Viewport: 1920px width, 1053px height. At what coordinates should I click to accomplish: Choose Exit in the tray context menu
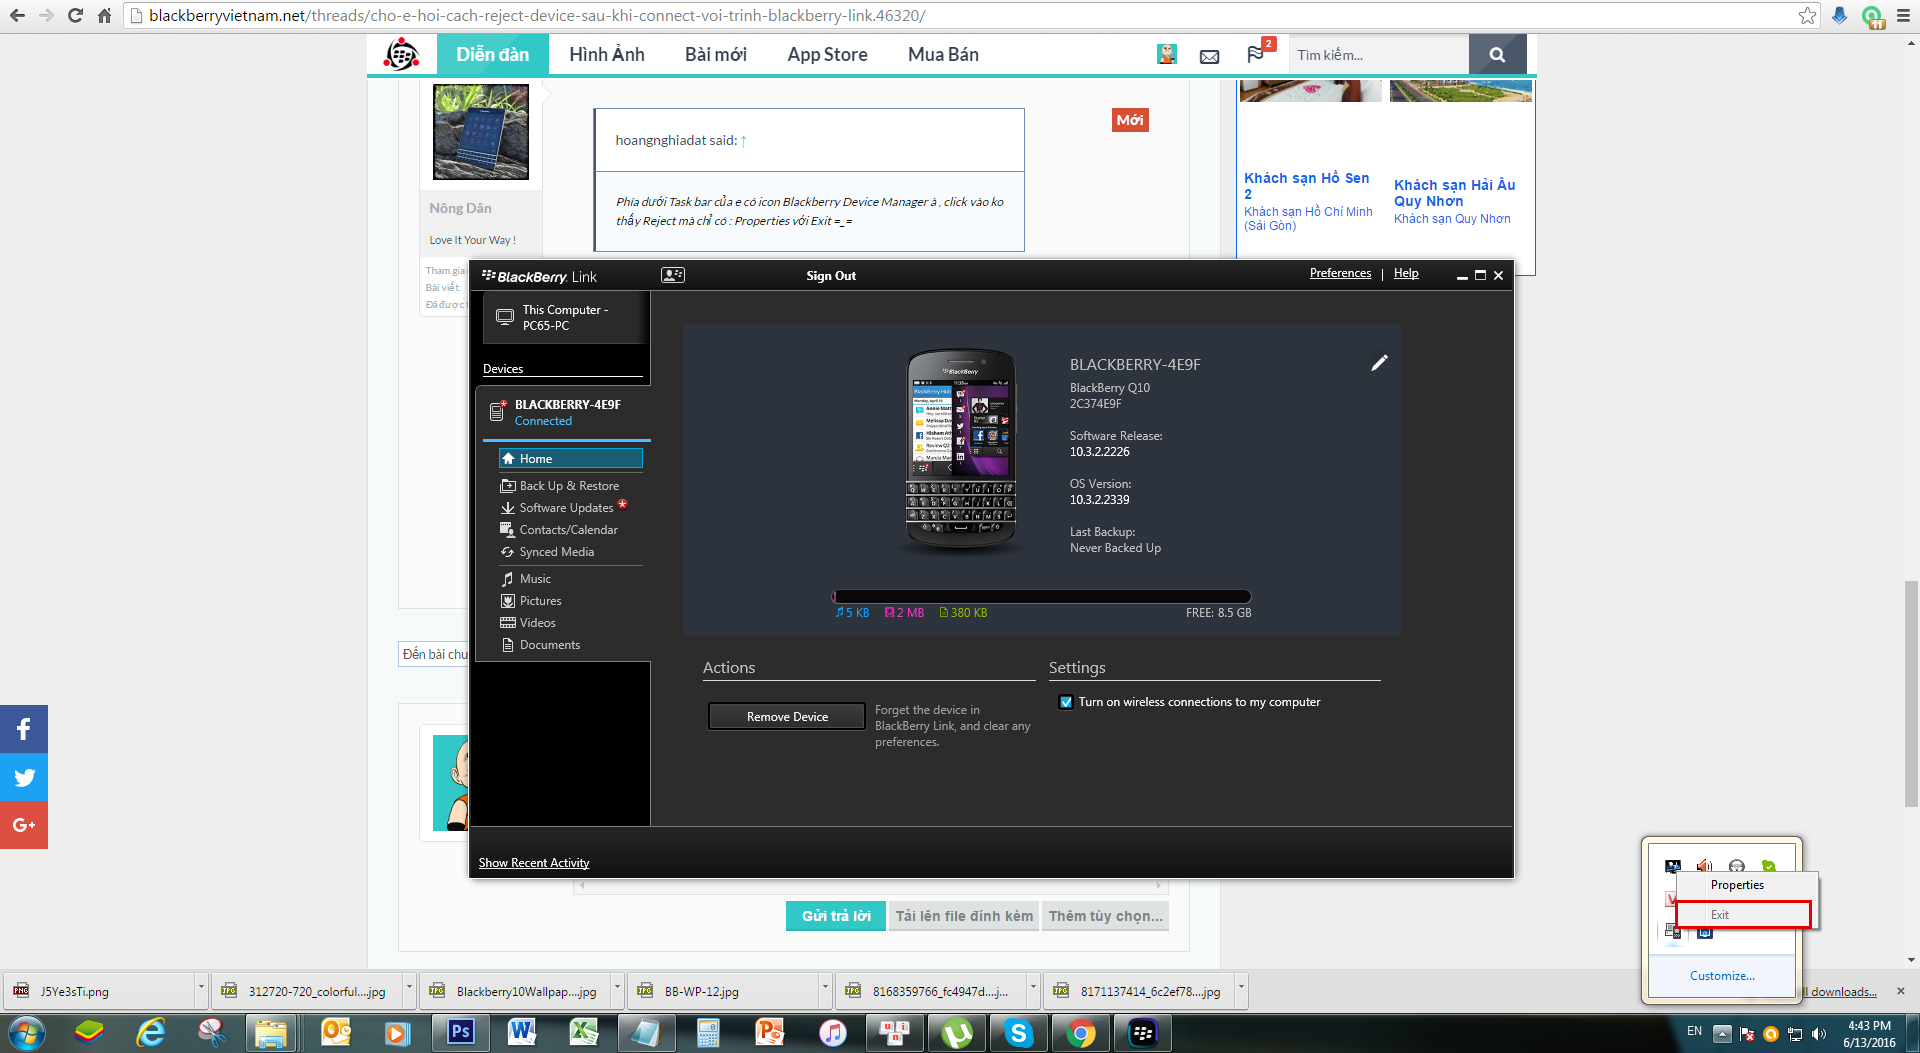coord(1744,915)
